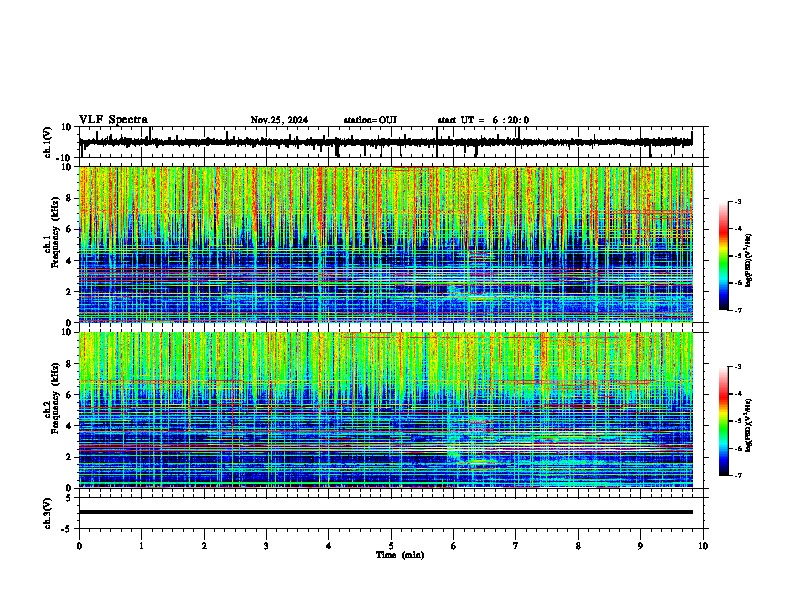Click the ch.1 log(PSD) colorbar label

(x=748, y=260)
